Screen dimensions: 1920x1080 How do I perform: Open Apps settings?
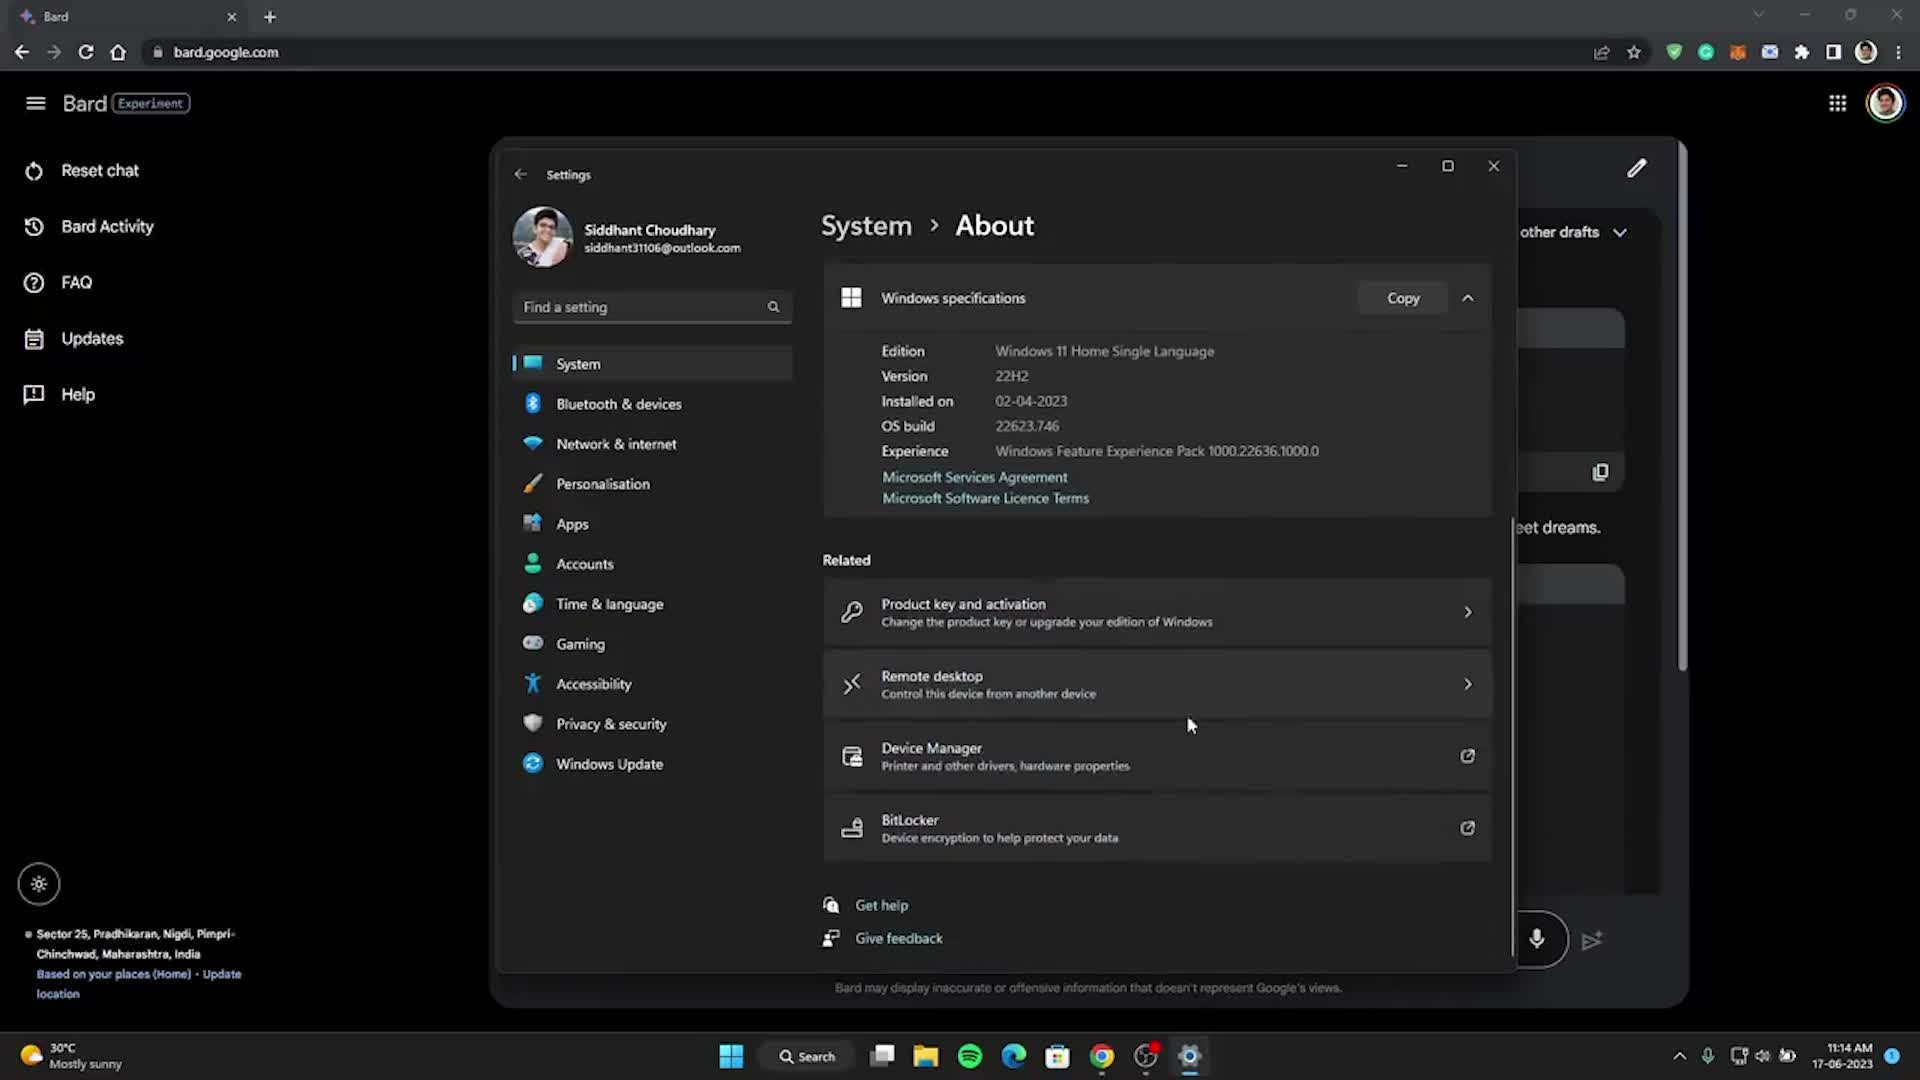(652, 524)
